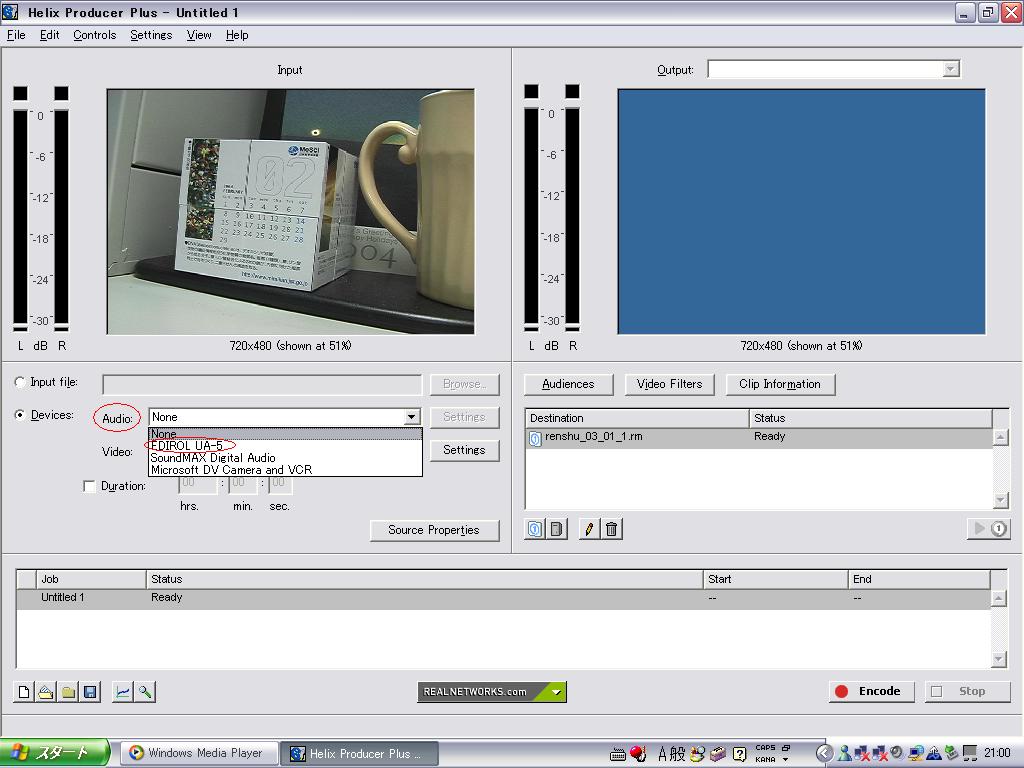Click the Job list Status column header

[424, 579]
